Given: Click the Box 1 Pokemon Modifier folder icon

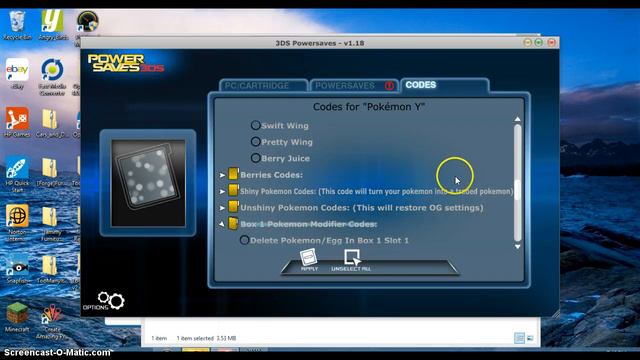Looking at the screenshot, I should tap(233, 223).
